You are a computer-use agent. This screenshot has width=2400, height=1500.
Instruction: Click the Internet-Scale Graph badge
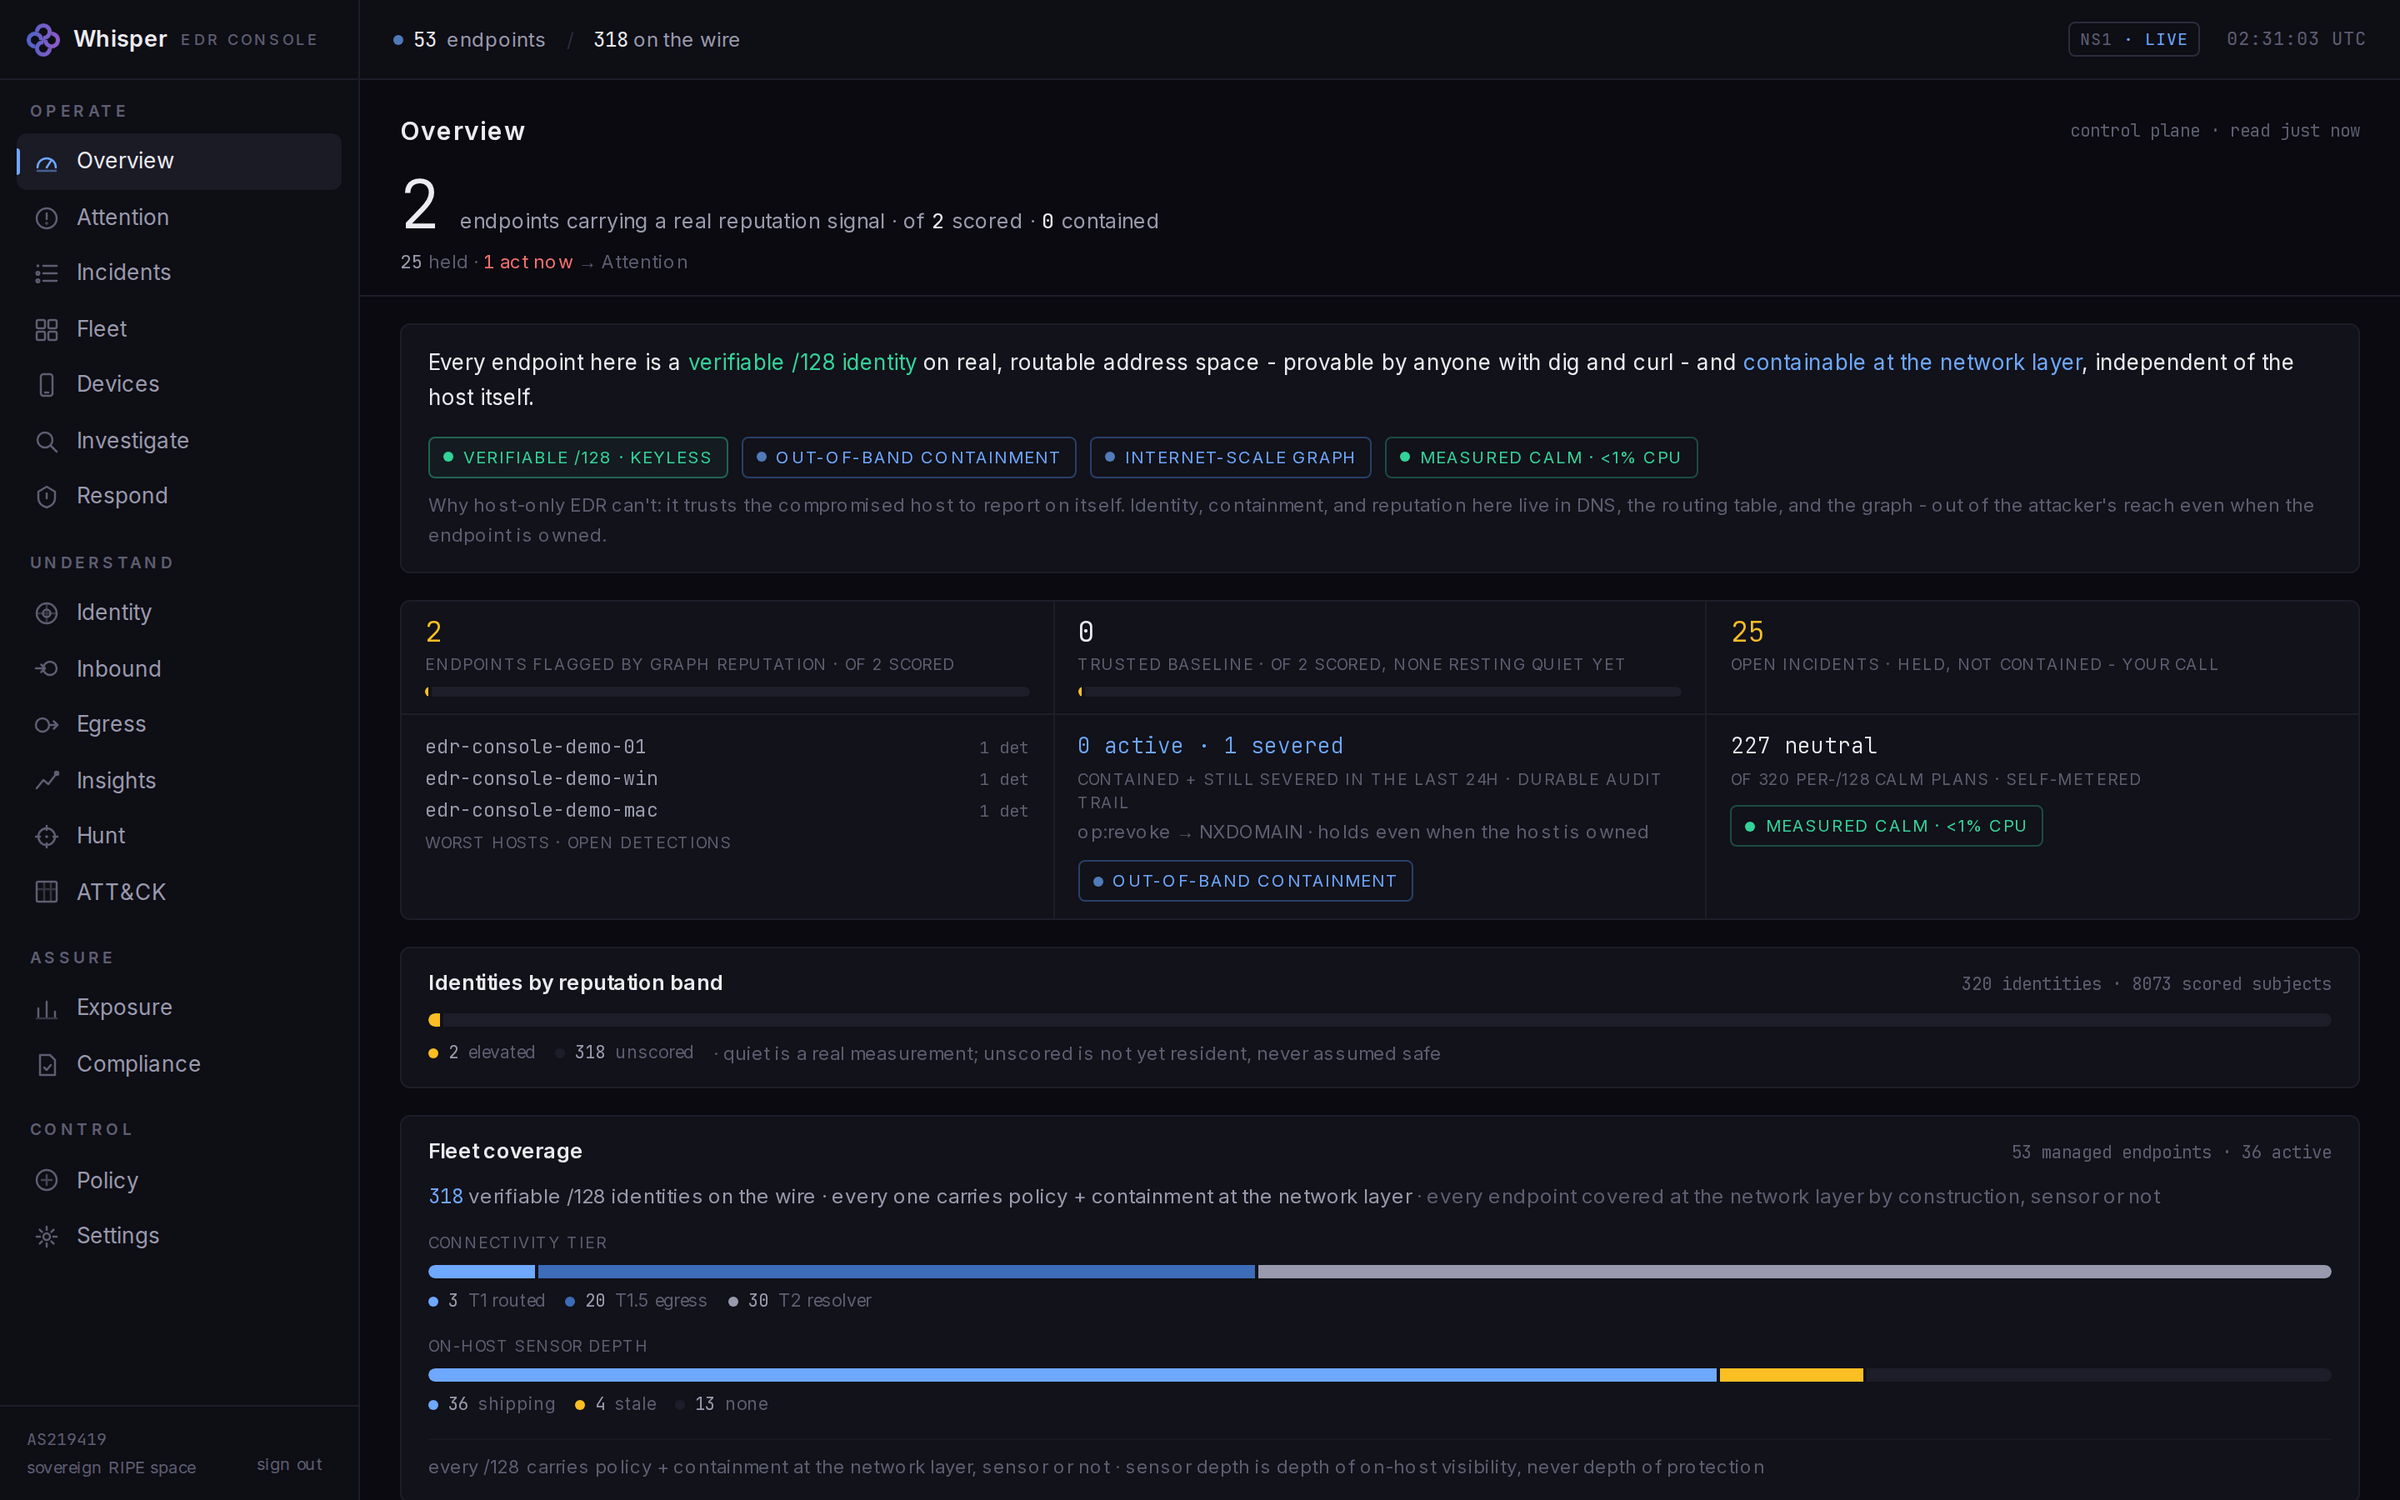[x=1230, y=458]
